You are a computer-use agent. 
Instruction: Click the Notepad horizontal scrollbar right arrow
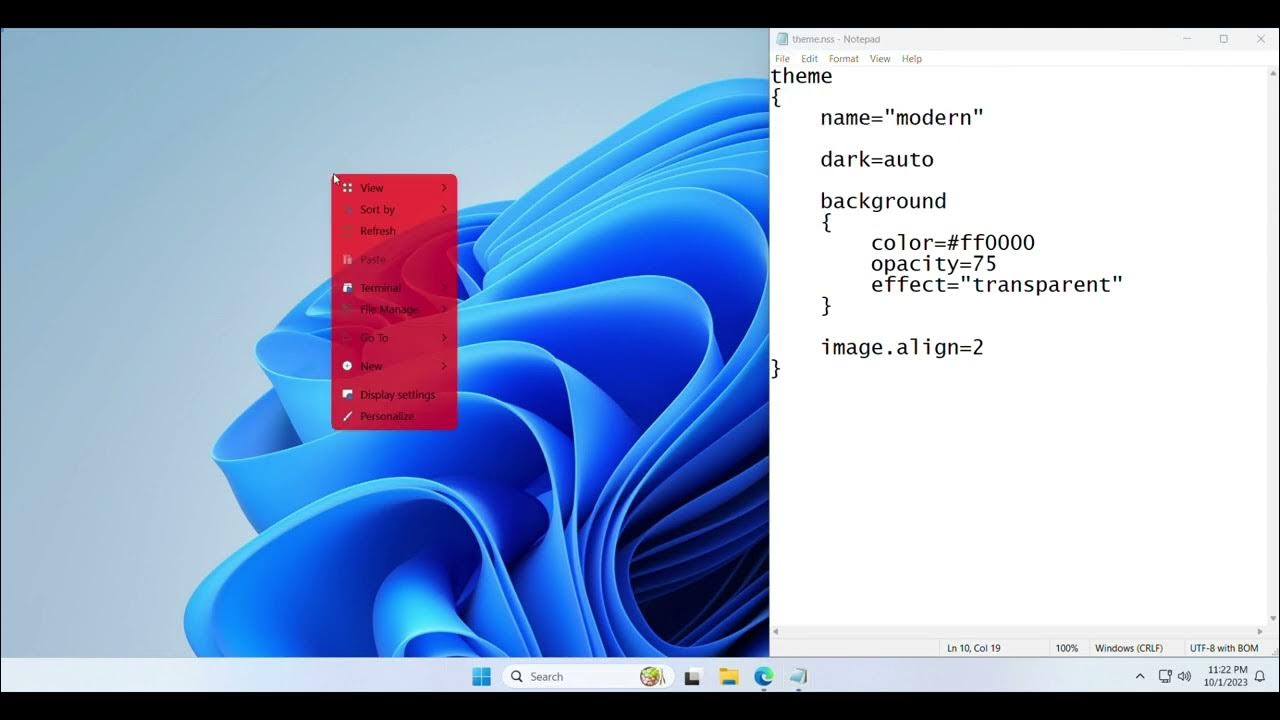point(1261,632)
